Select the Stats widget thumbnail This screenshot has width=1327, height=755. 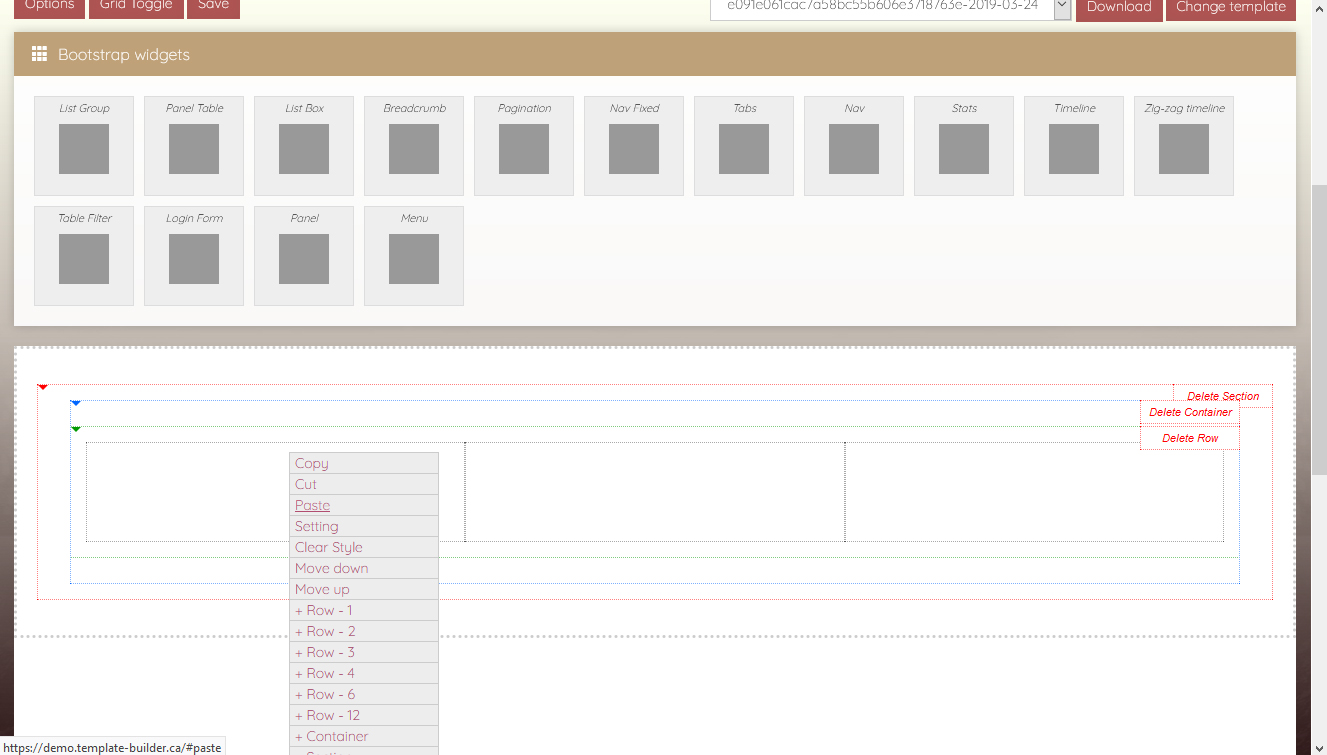tap(964, 147)
